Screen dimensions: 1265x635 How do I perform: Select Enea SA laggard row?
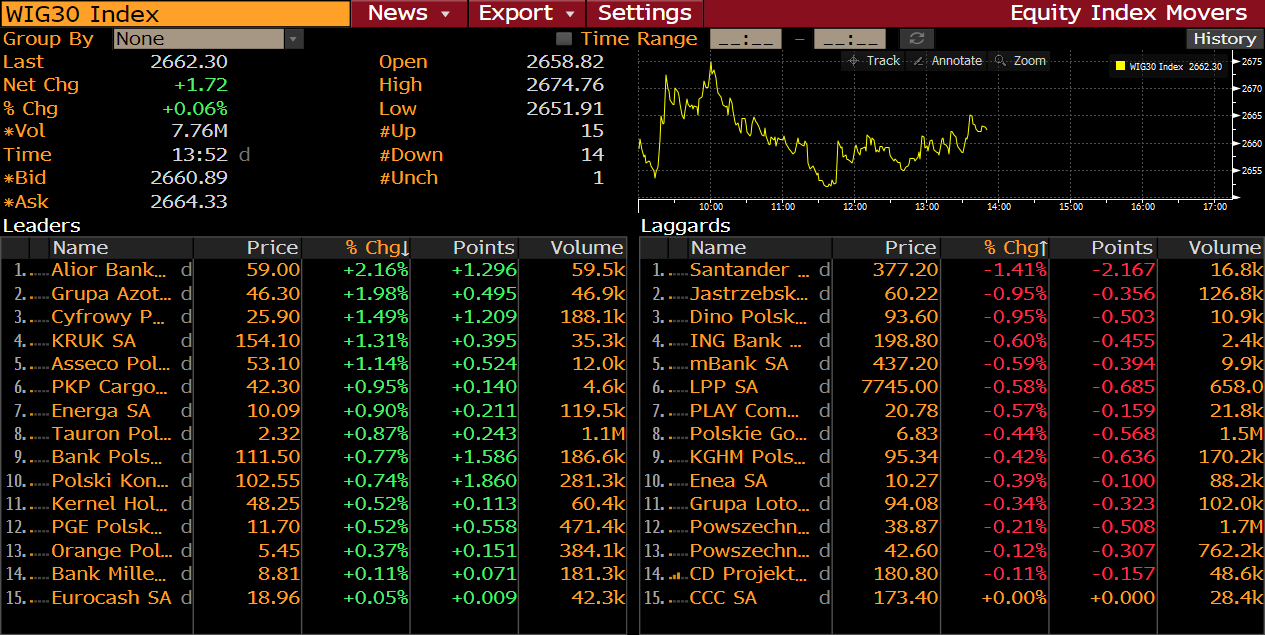click(952, 481)
